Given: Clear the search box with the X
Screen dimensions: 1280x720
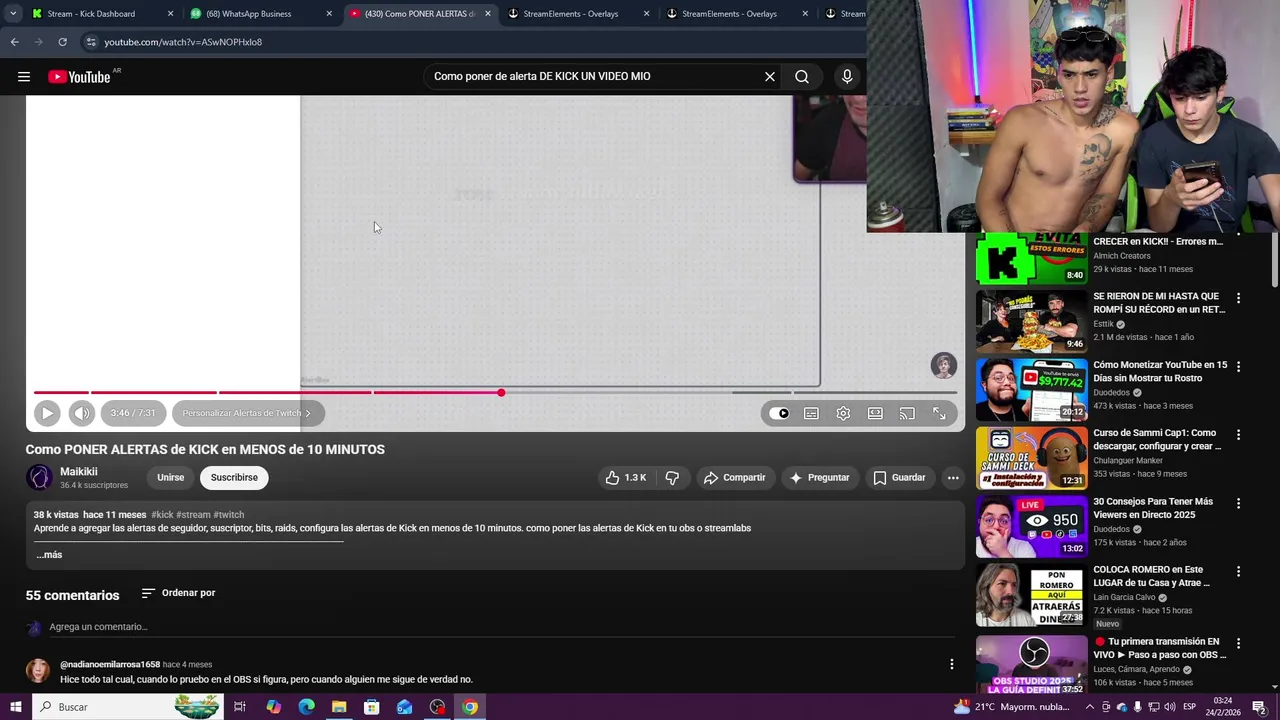Looking at the screenshot, I should point(770,77).
